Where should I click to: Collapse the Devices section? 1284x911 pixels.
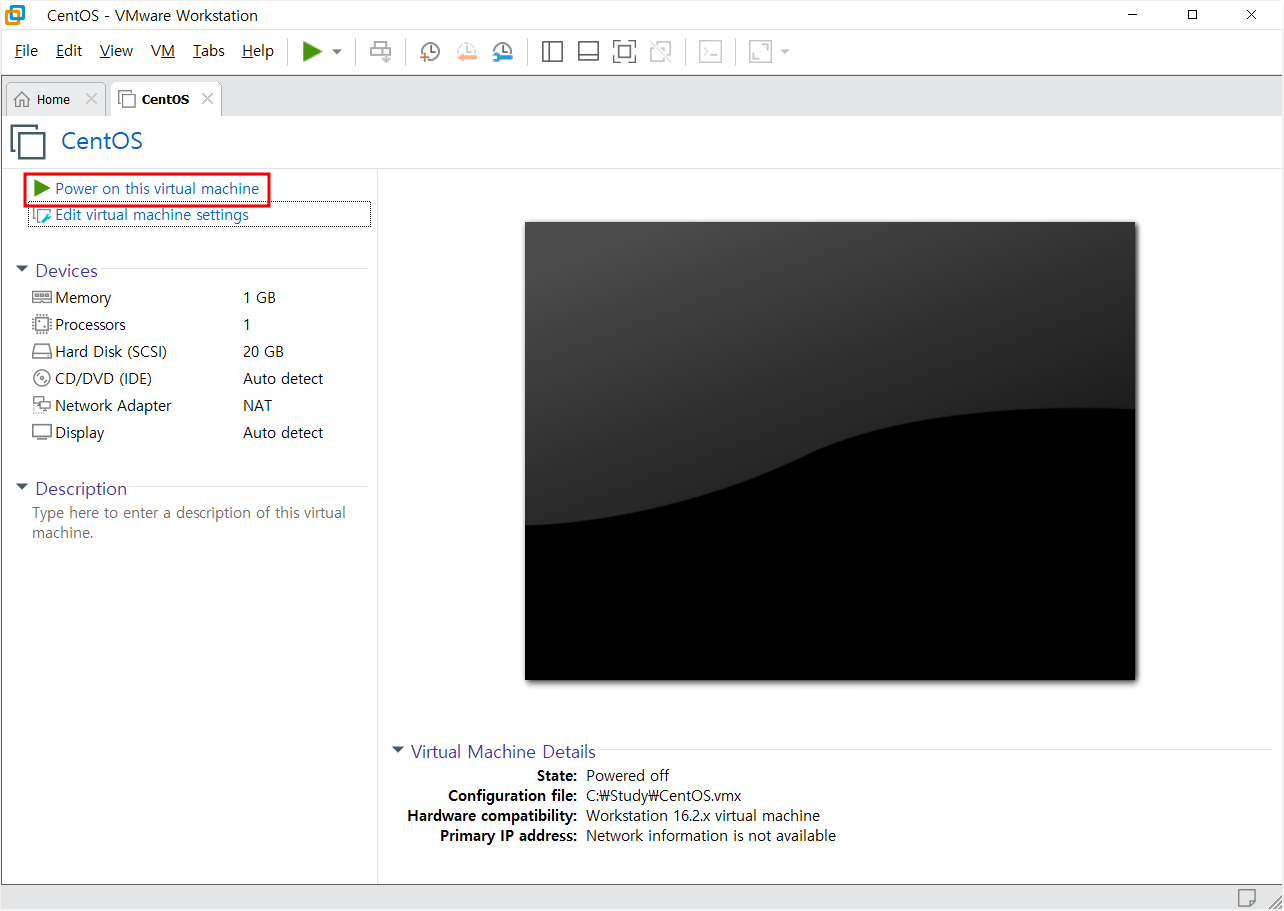(x=22, y=270)
